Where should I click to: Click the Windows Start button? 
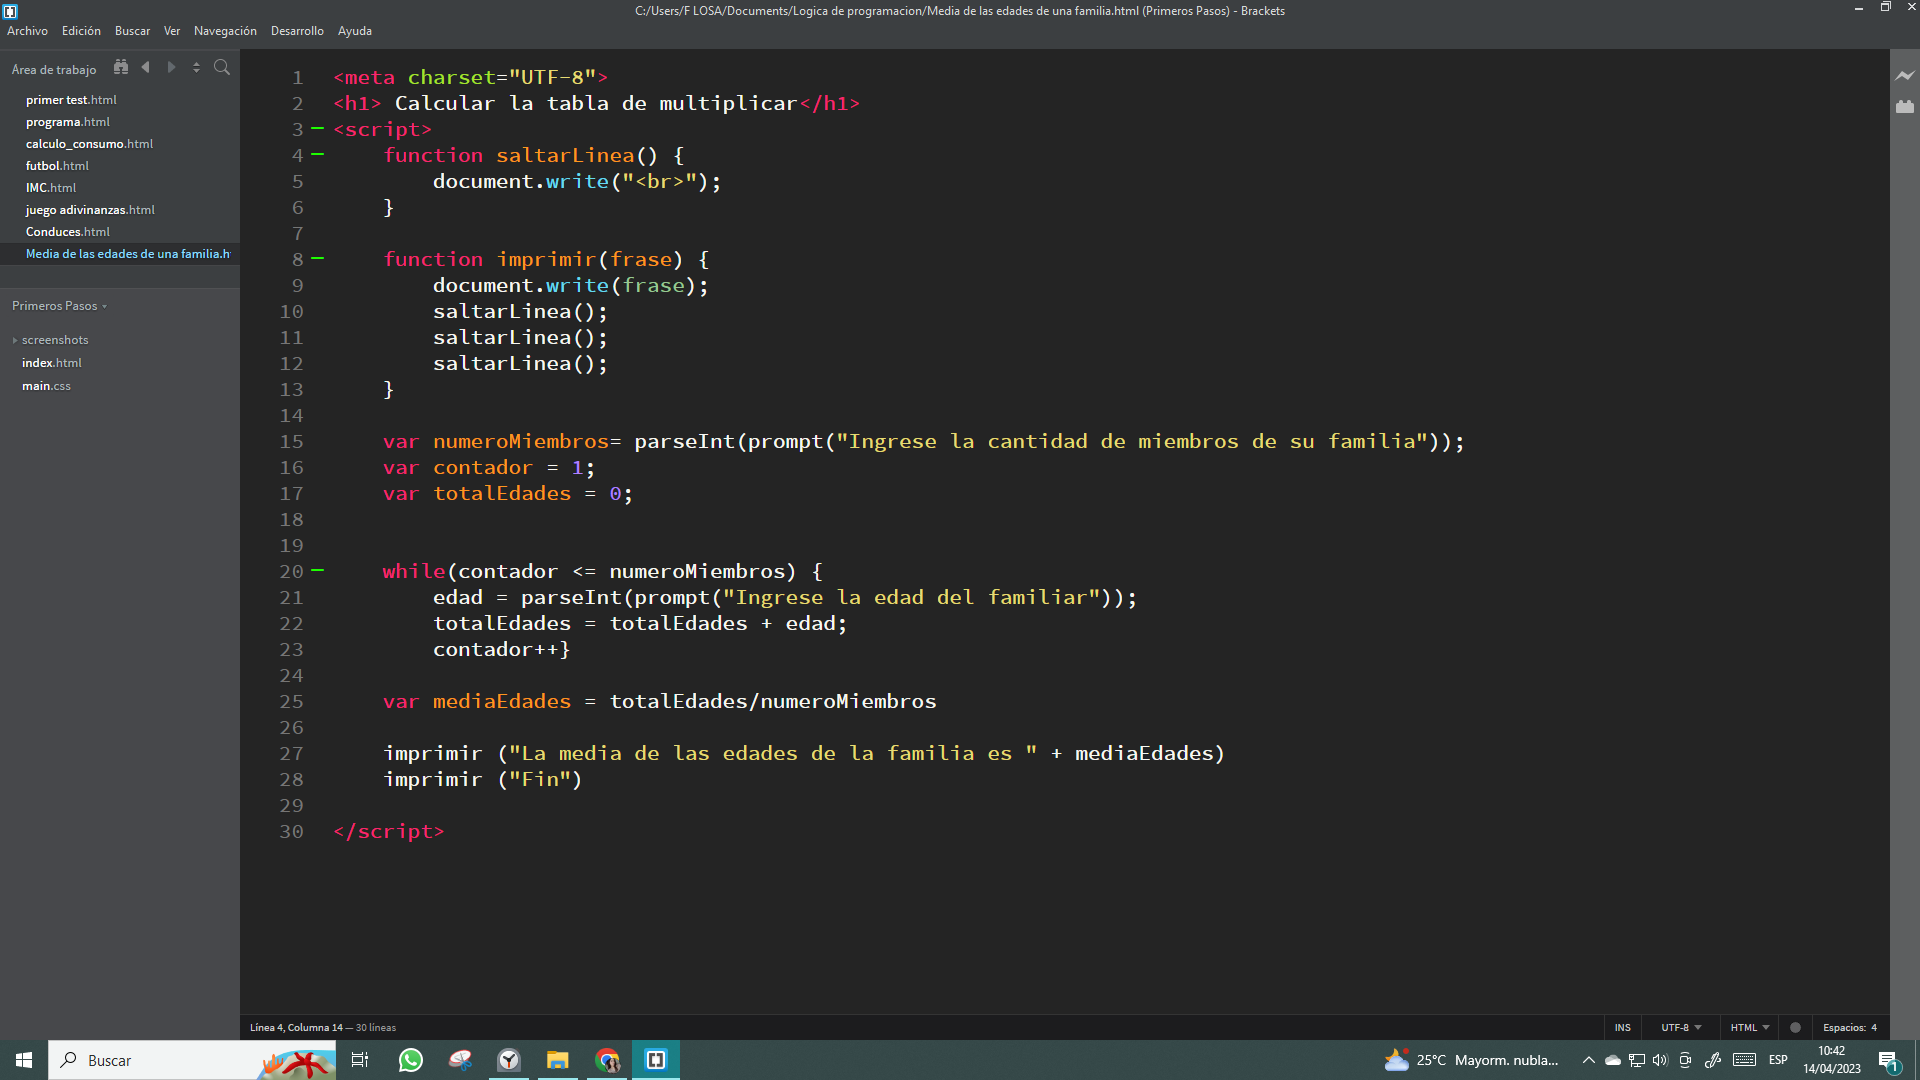point(24,1060)
